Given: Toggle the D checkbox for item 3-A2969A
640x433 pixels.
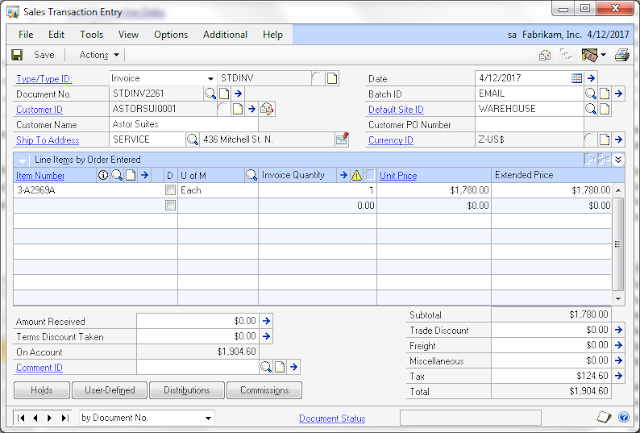Looking at the screenshot, I should click(x=170, y=189).
